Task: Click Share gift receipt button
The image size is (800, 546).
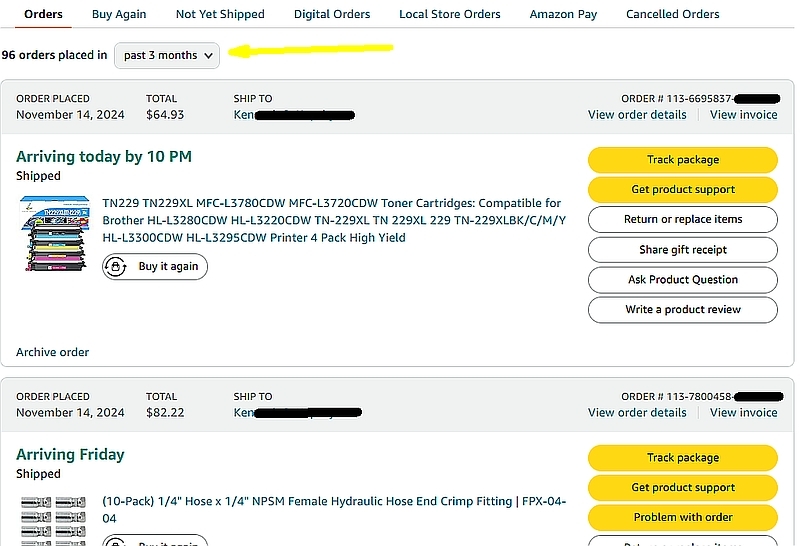Action: tap(683, 250)
